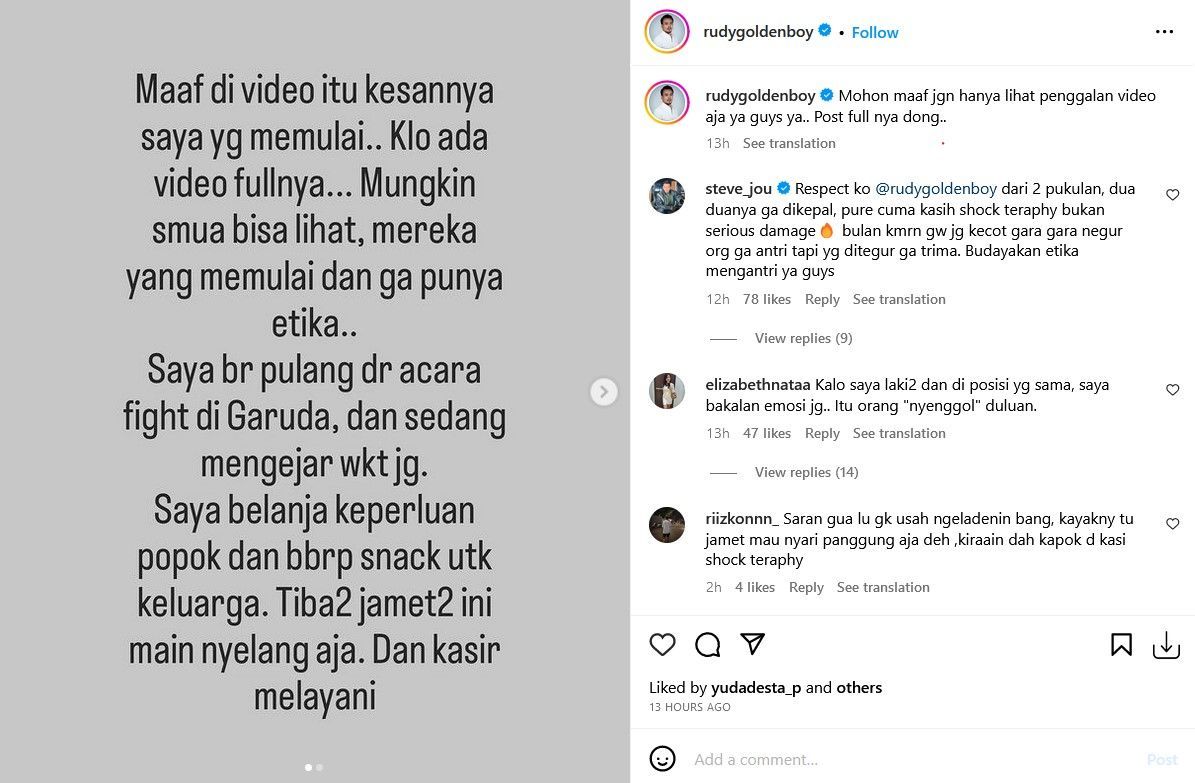Image resolution: width=1195 pixels, height=783 pixels.
Task: Open the @rudygoldenboy mention link
Action: click(936, 188)
